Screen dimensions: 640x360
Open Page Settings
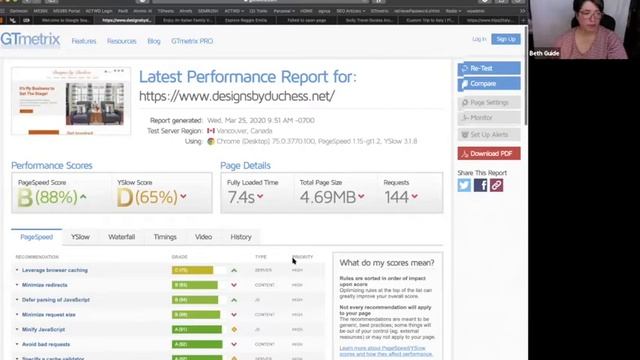pyautogui.click(x=489, y=102)
